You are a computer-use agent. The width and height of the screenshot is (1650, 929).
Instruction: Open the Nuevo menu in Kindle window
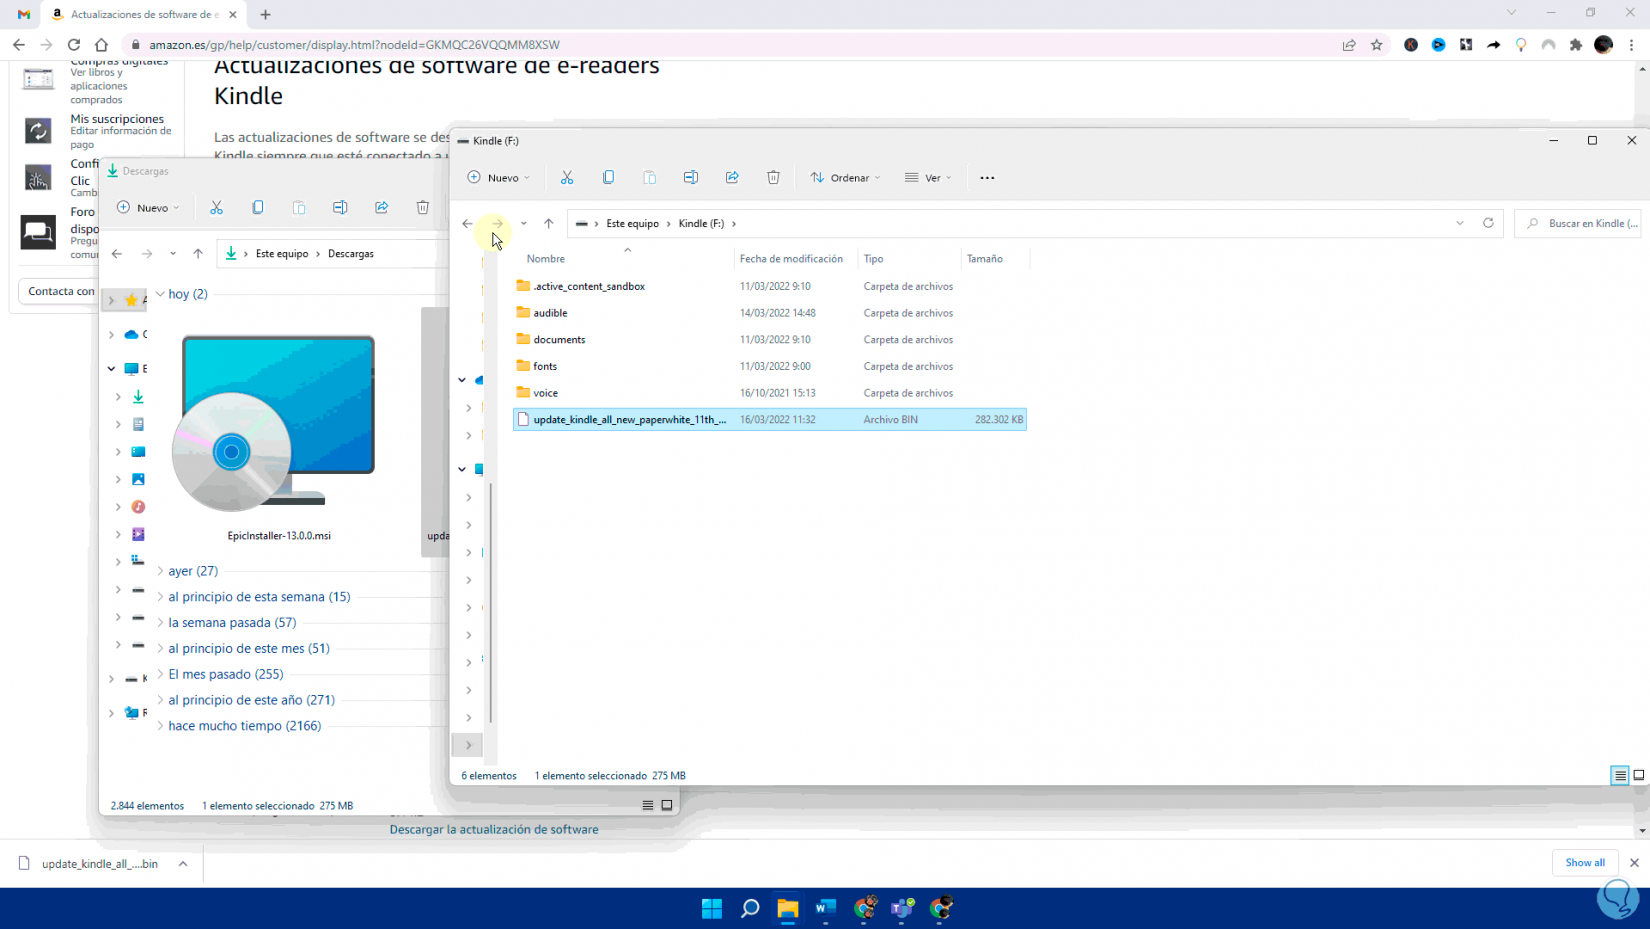pos(499,178)
